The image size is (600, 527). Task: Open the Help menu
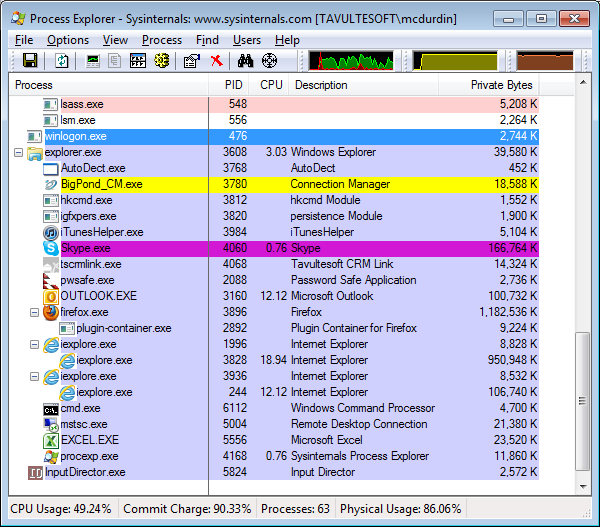click(287, 40)
